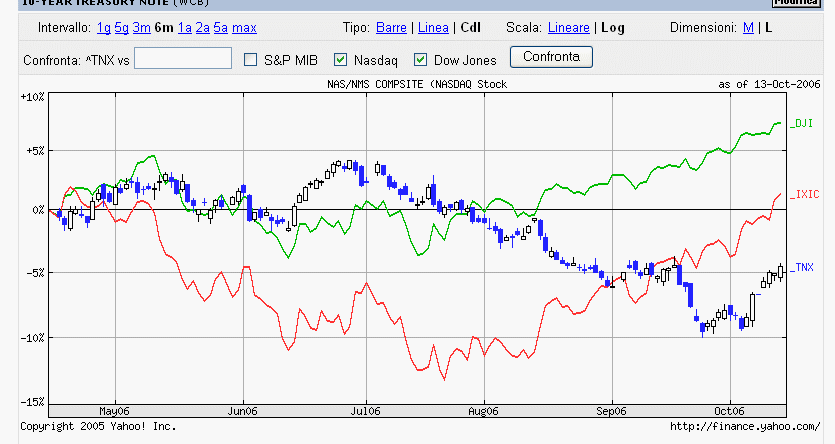Click the Copyright 2005 Yahoo! Inc. text
Viewport: 835px width, 444px height.
[98, 426]
